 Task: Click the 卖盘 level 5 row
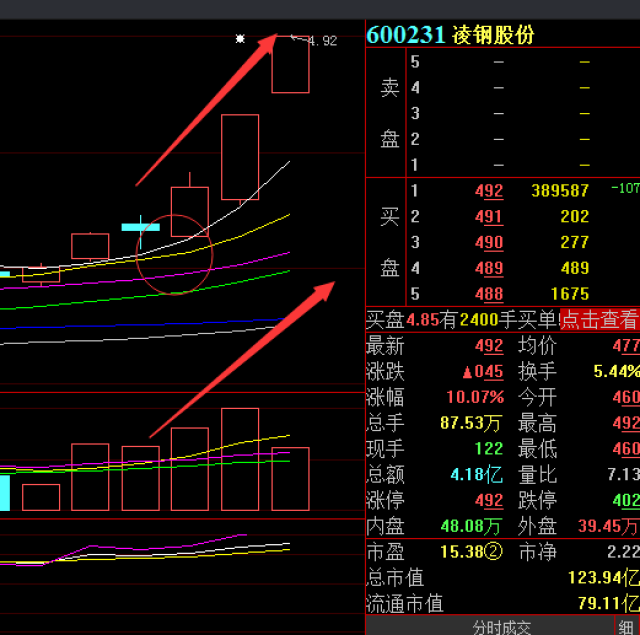(523, 62)
